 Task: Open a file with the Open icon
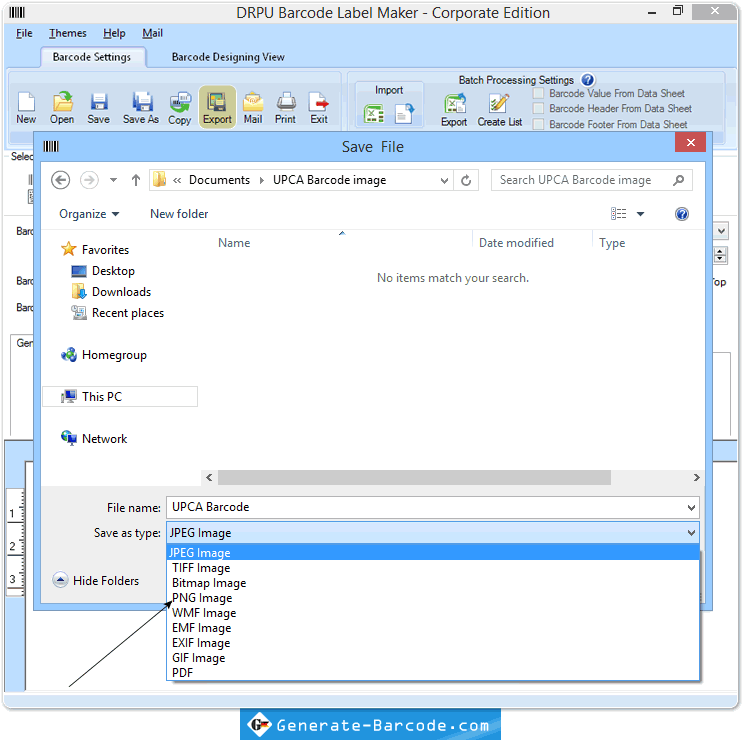pyautogui.click(x=62, y=108)
